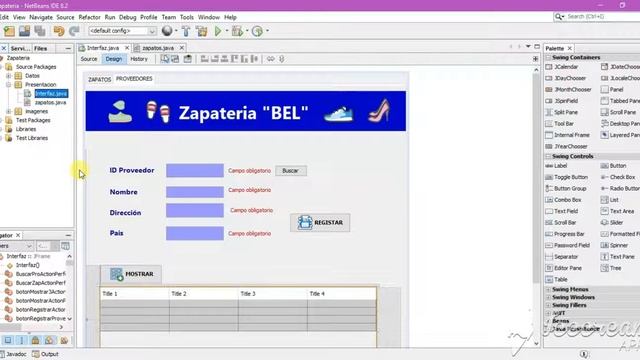Select the Table component in Palette
Viewport: 640px width, 360px height.
(557, 280)
